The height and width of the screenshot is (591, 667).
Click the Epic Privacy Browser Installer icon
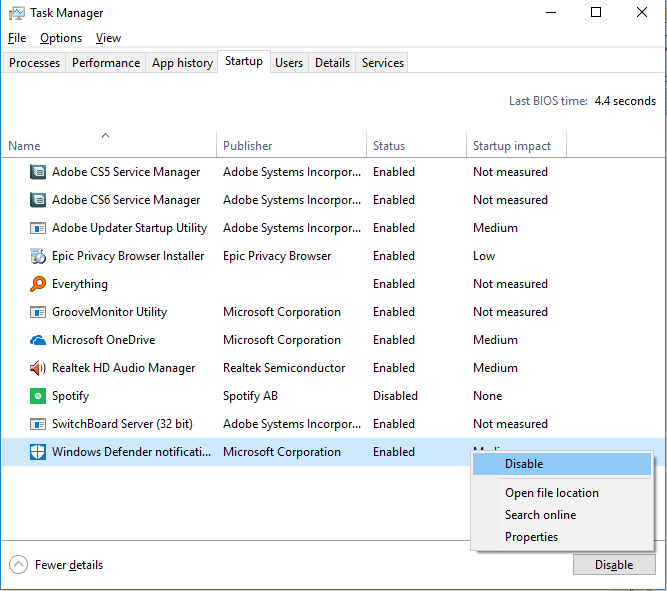point(38,256)
